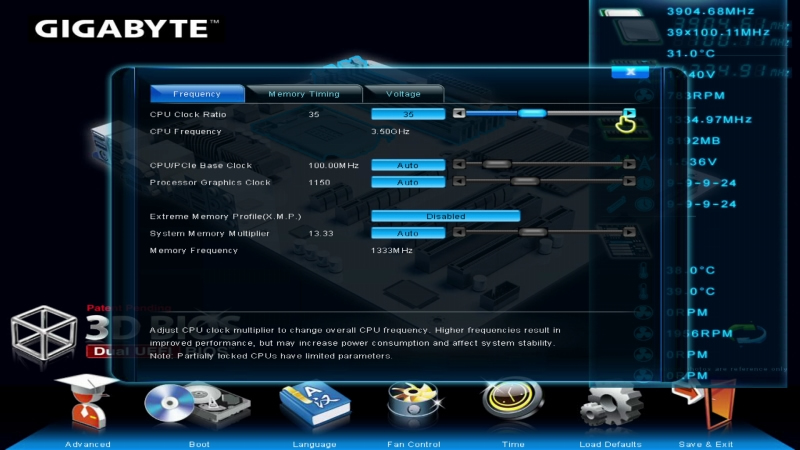800x450 pixels.
Task: Open the Language dictionary book icon
Action: (314, 404)
